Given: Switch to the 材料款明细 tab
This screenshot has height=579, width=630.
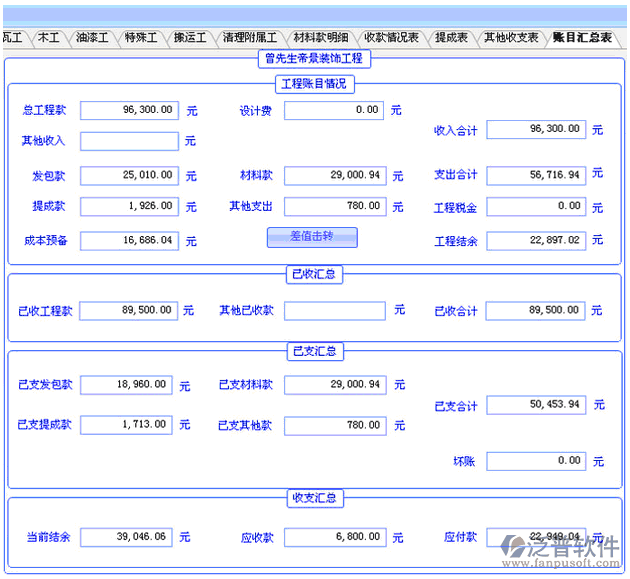Looking at the screenshot, I should [x=318, y=38].
